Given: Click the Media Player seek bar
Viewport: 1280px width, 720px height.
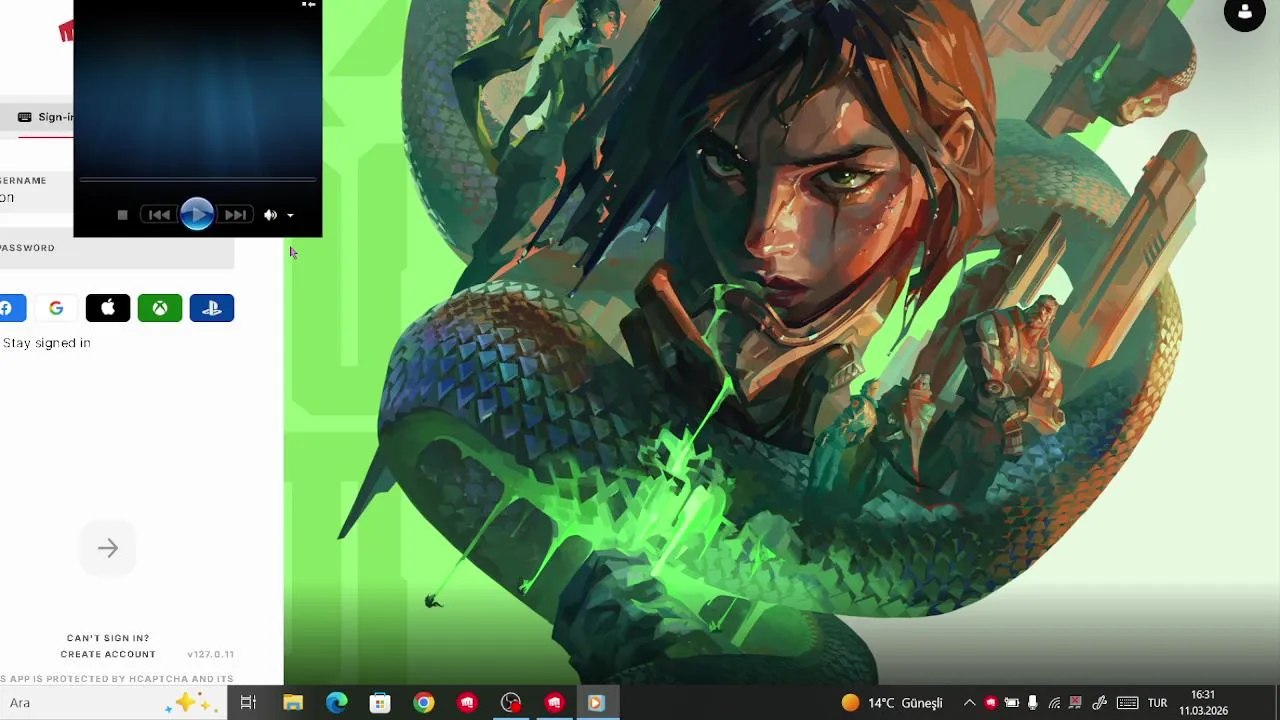Looking at the screenshot, I should 197,180.
